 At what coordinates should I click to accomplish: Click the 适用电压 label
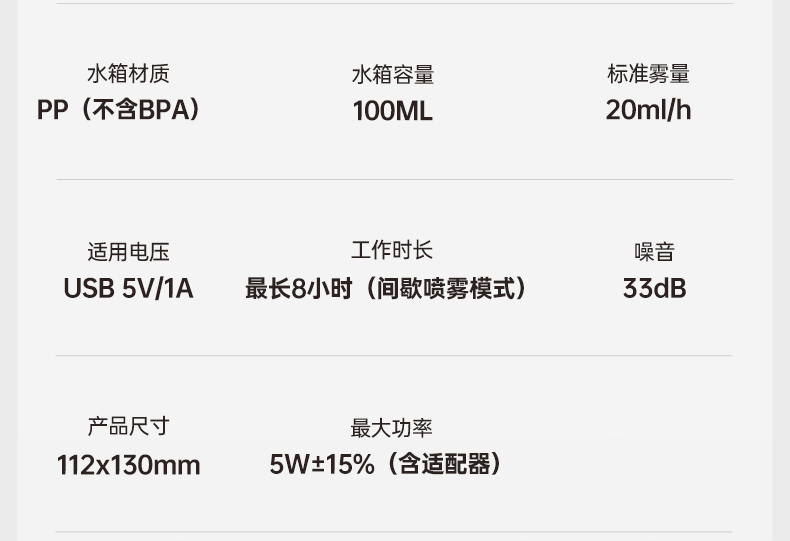pyautogui.click(x=128, y=252)
